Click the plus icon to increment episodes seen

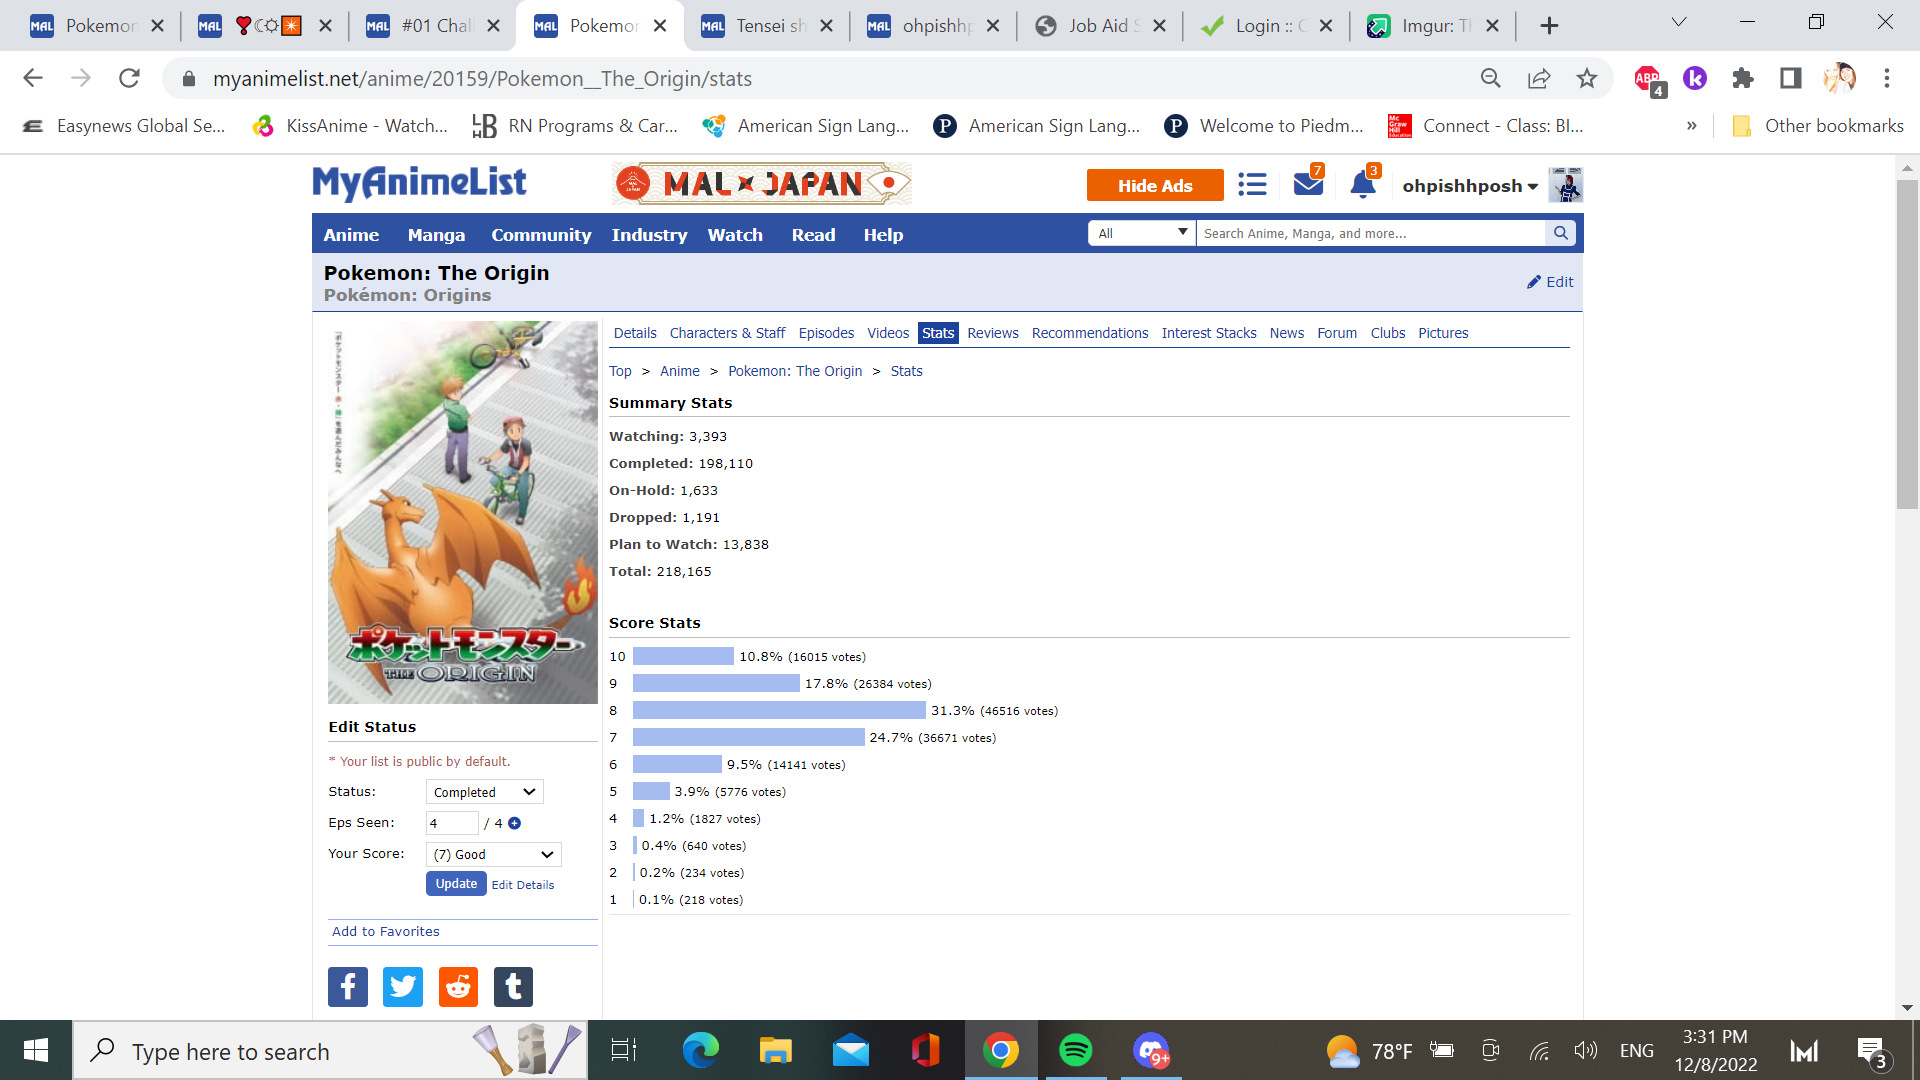point(514,823)
